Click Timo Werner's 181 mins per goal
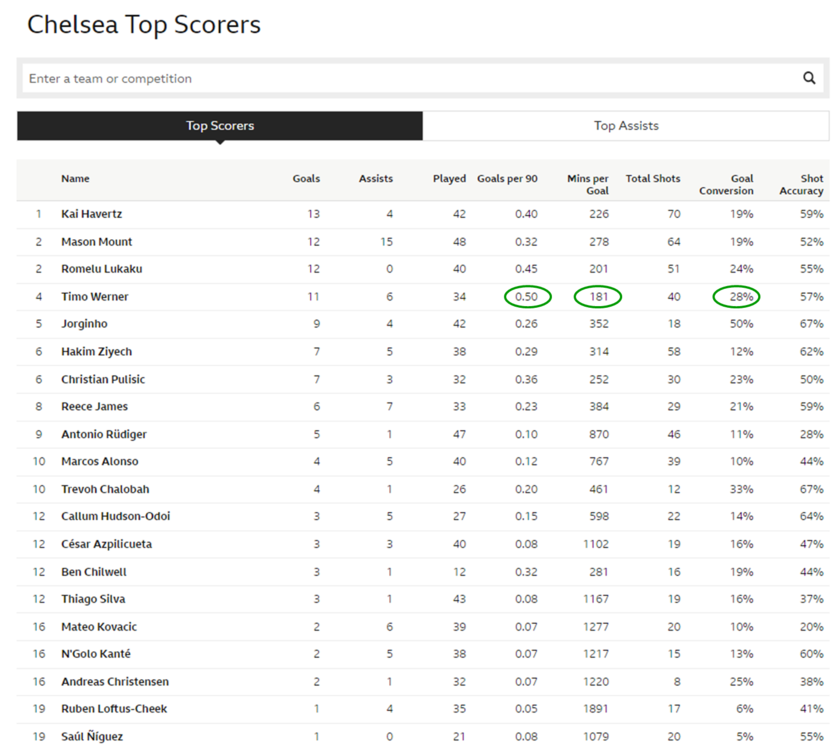 click(599, 296)
